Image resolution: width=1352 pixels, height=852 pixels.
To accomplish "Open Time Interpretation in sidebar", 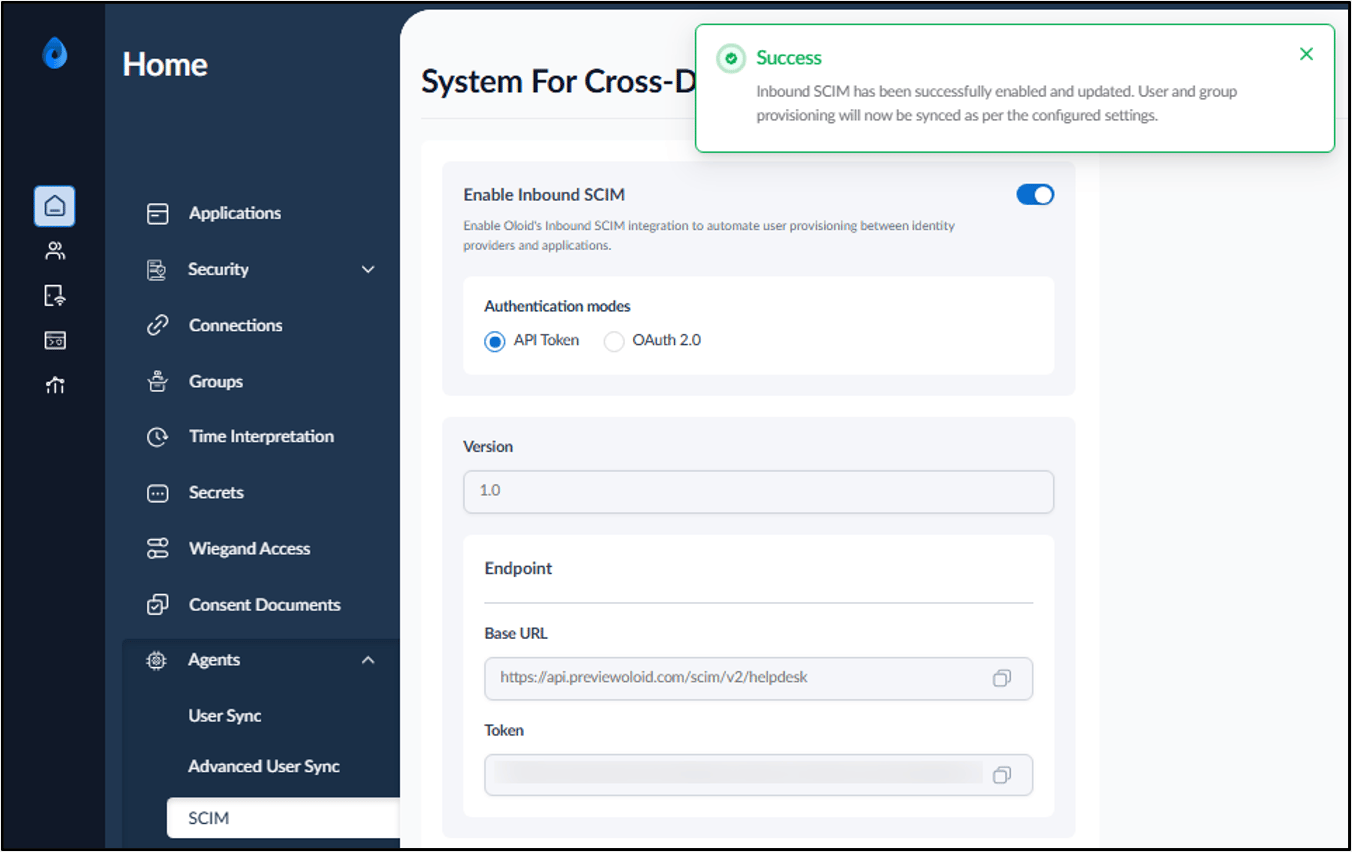I will (x=260, y=437).
